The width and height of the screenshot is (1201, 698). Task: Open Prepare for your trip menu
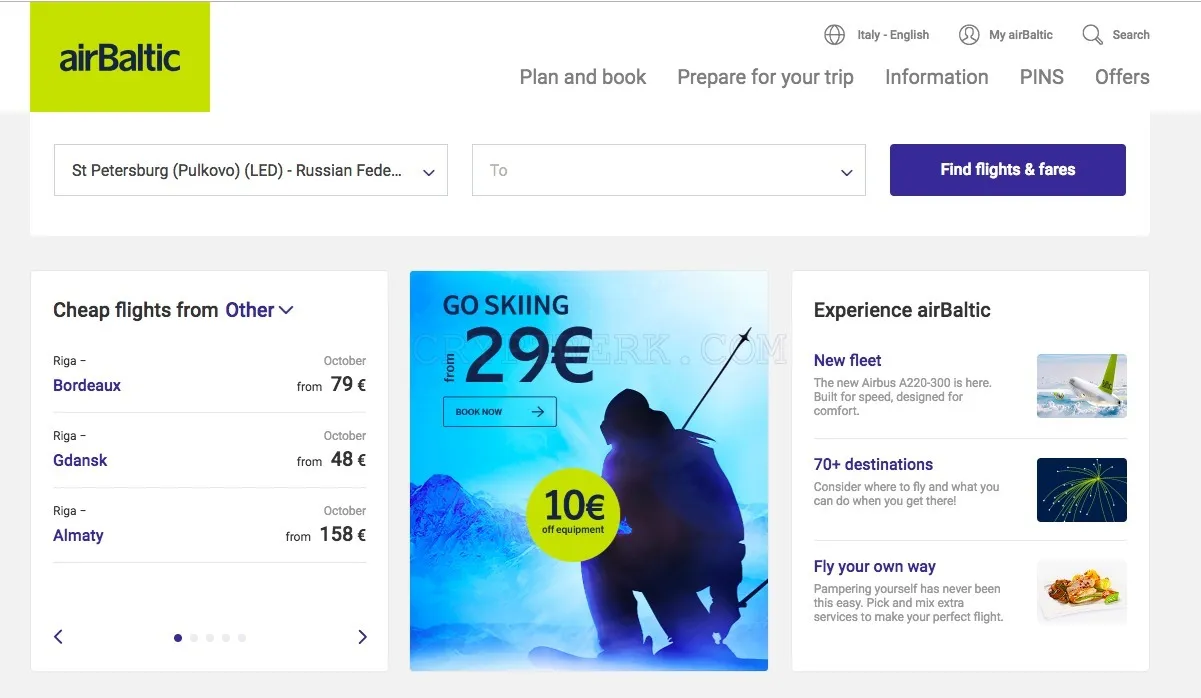tap(765, 77)
